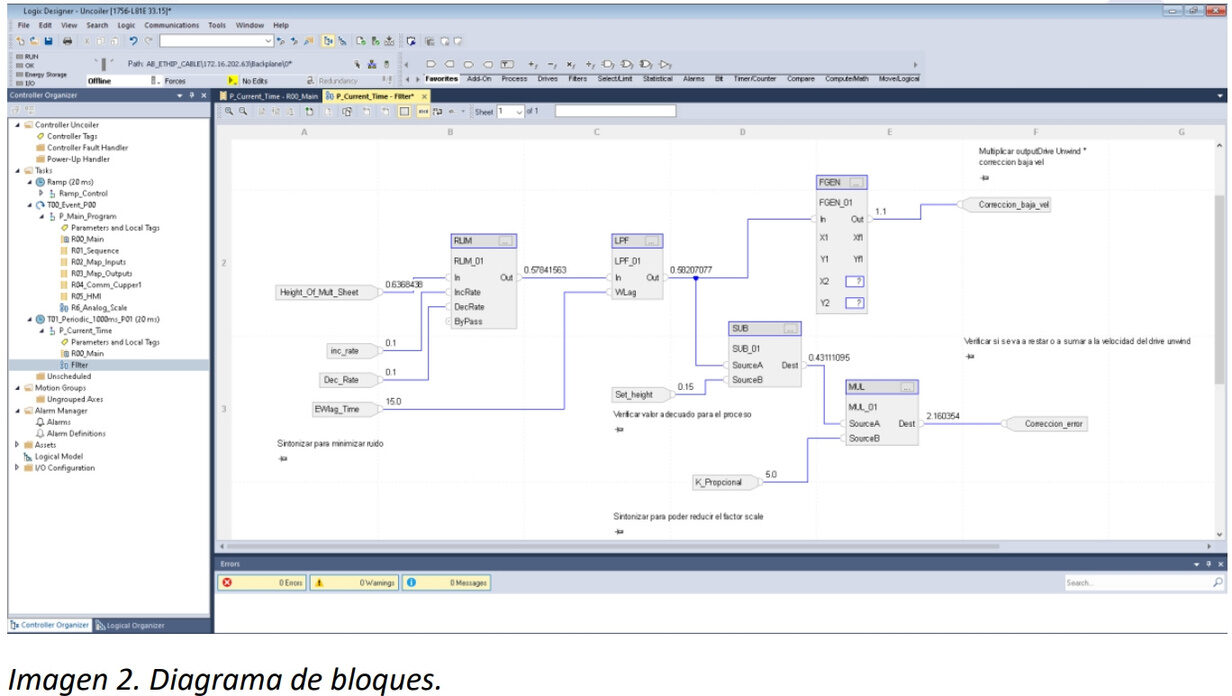Click the sheet description text field
Screen dimensions: 1232x696
tap(615, 111)
